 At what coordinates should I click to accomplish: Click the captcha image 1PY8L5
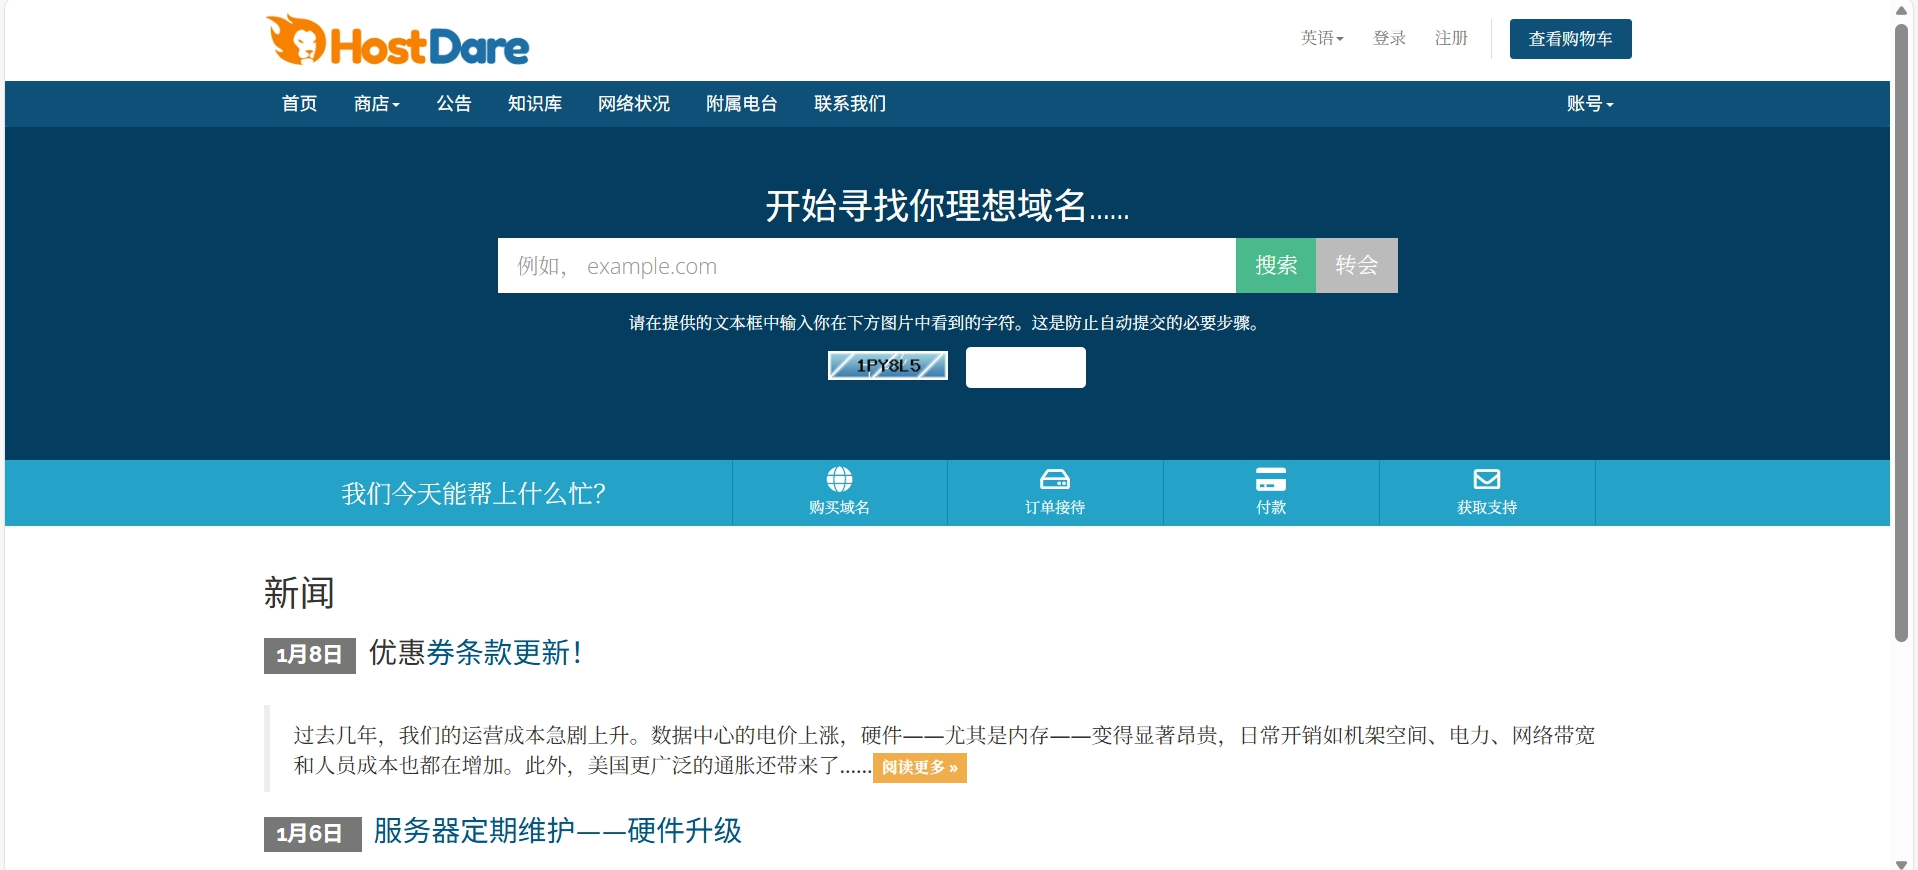click(x=888, y=366)
